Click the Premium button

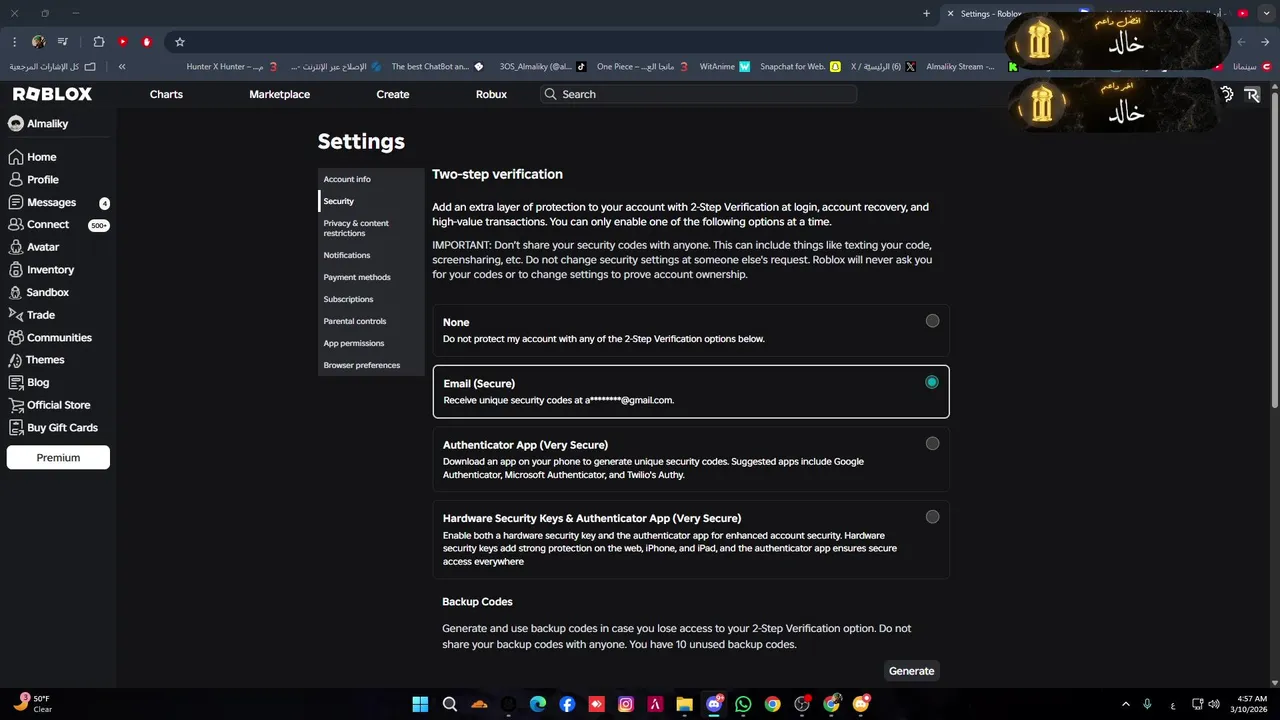tap(58, 457)
